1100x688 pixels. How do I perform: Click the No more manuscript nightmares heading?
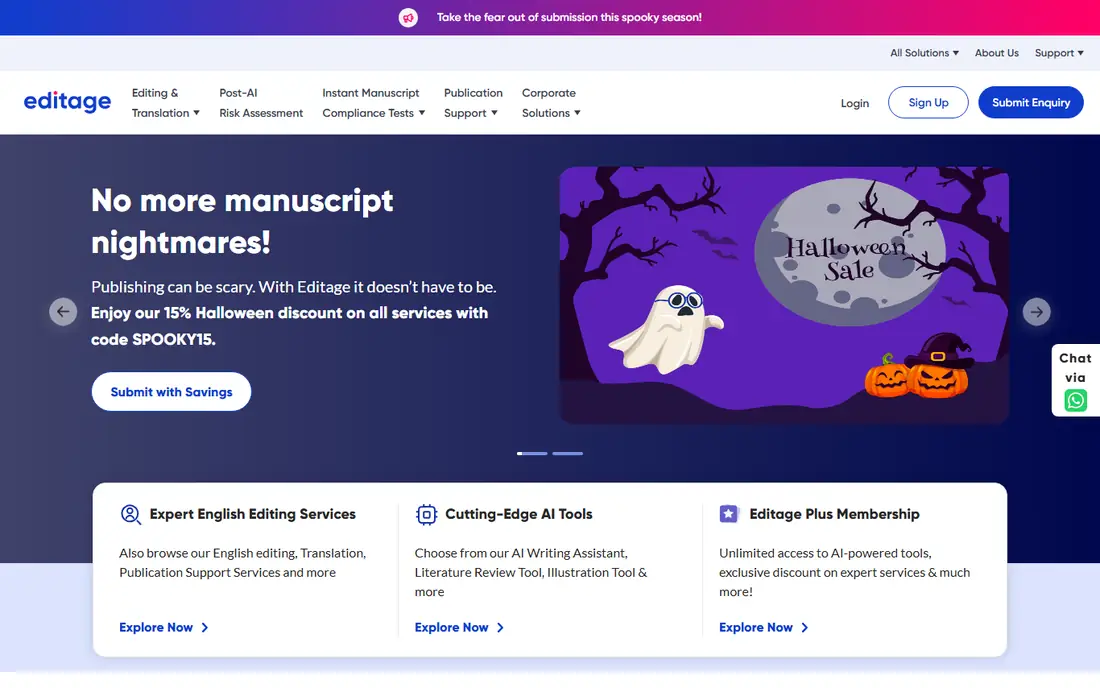pos(242,221)
